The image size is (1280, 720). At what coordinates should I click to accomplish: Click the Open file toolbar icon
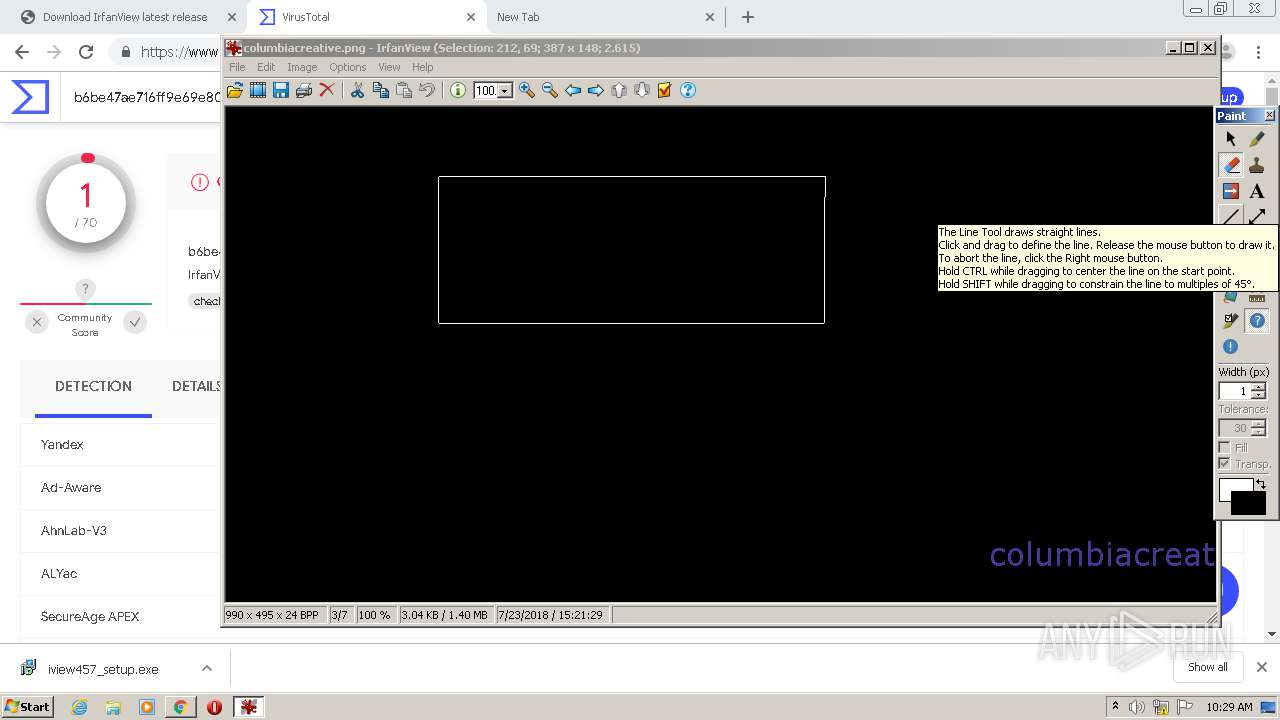(x=235, y=90)
